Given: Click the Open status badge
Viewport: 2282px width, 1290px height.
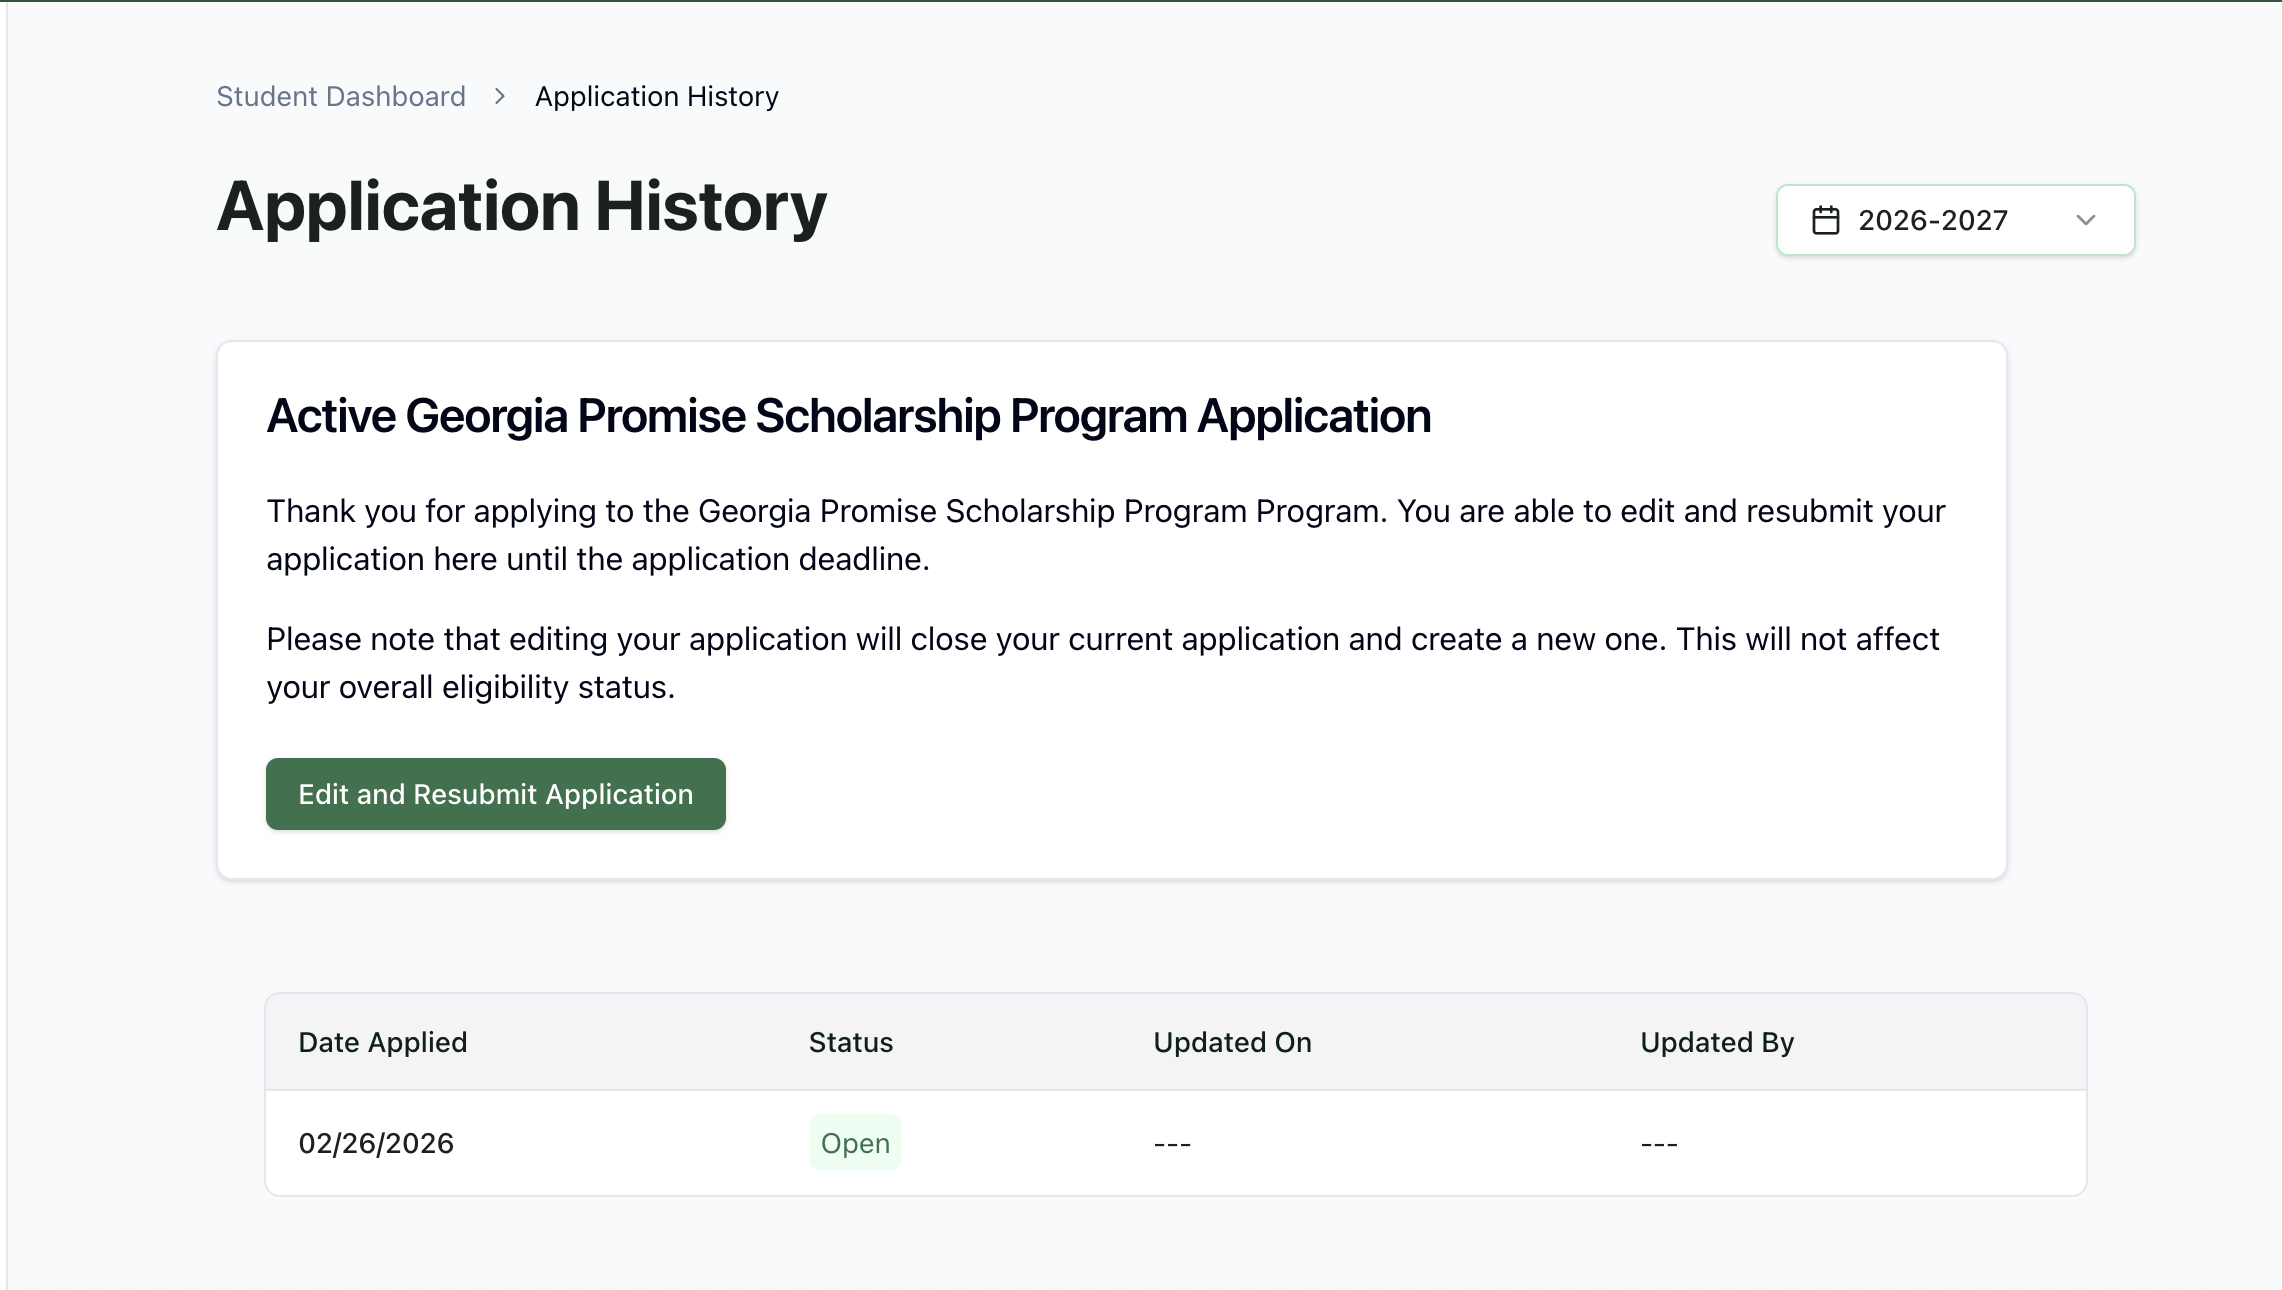Looking at the screenshot, I should (x=855, y=1143).
